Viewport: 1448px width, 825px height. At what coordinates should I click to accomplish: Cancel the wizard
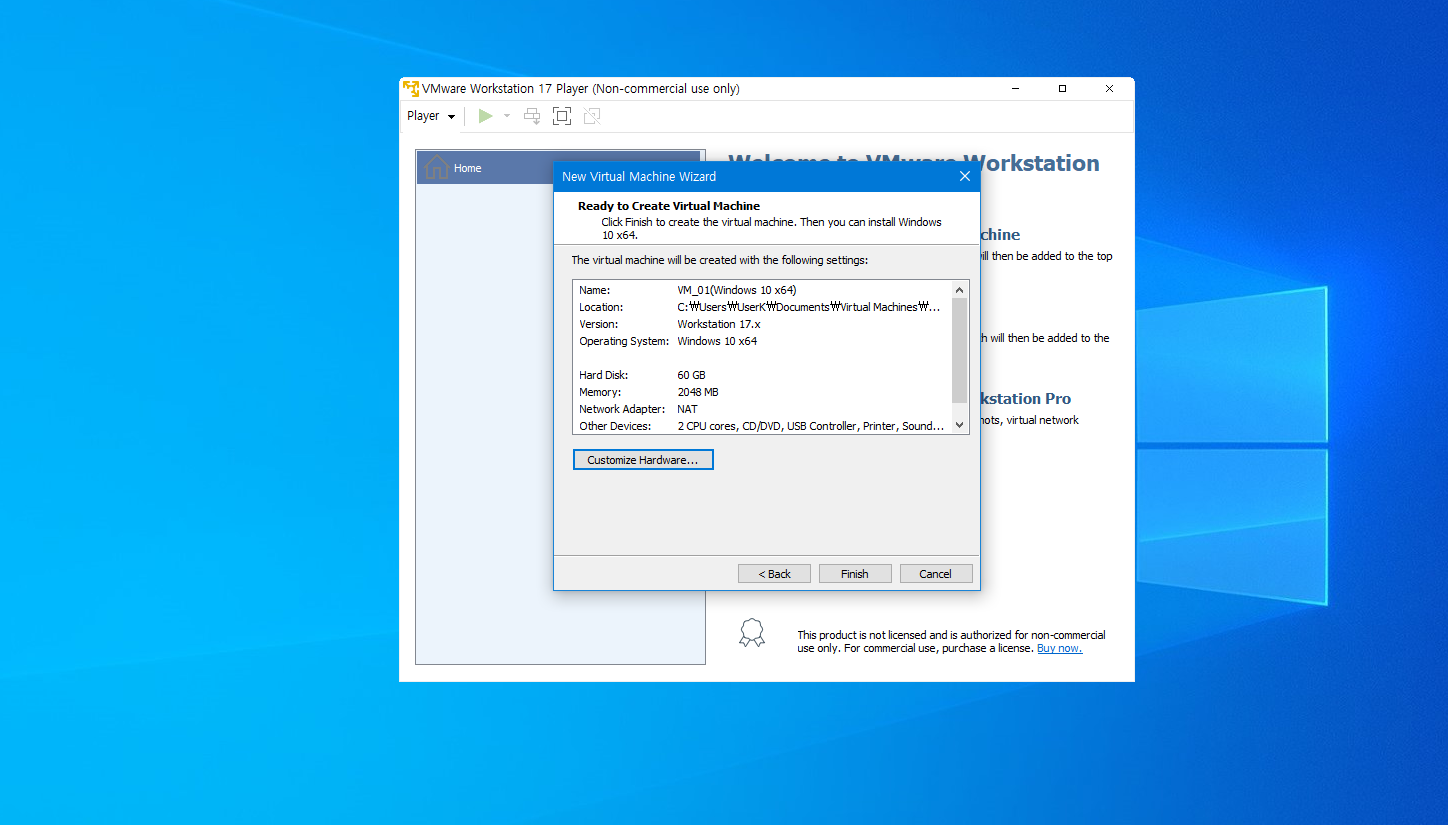[936, 574]
